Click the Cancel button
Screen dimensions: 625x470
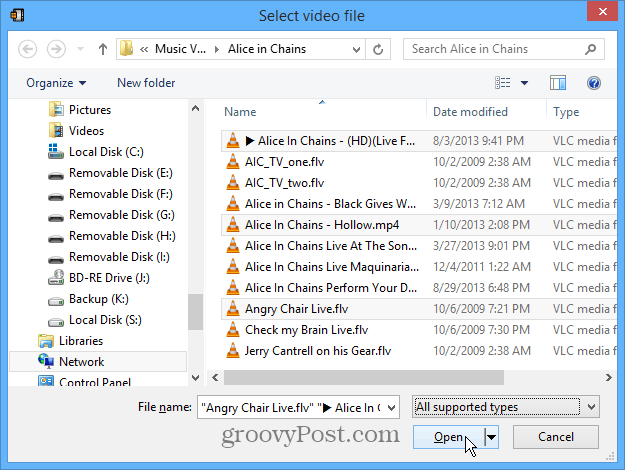[x=556, y=437]
